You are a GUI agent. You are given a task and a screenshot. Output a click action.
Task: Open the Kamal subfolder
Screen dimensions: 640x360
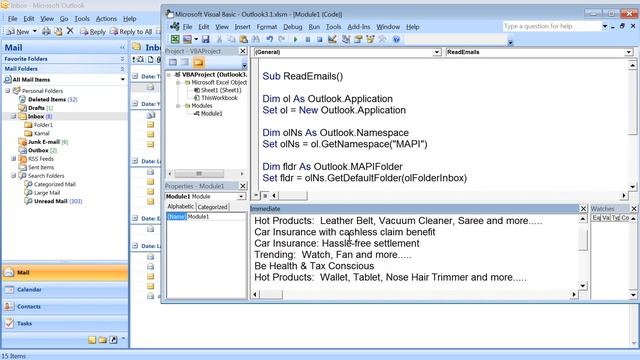point(42,133)
